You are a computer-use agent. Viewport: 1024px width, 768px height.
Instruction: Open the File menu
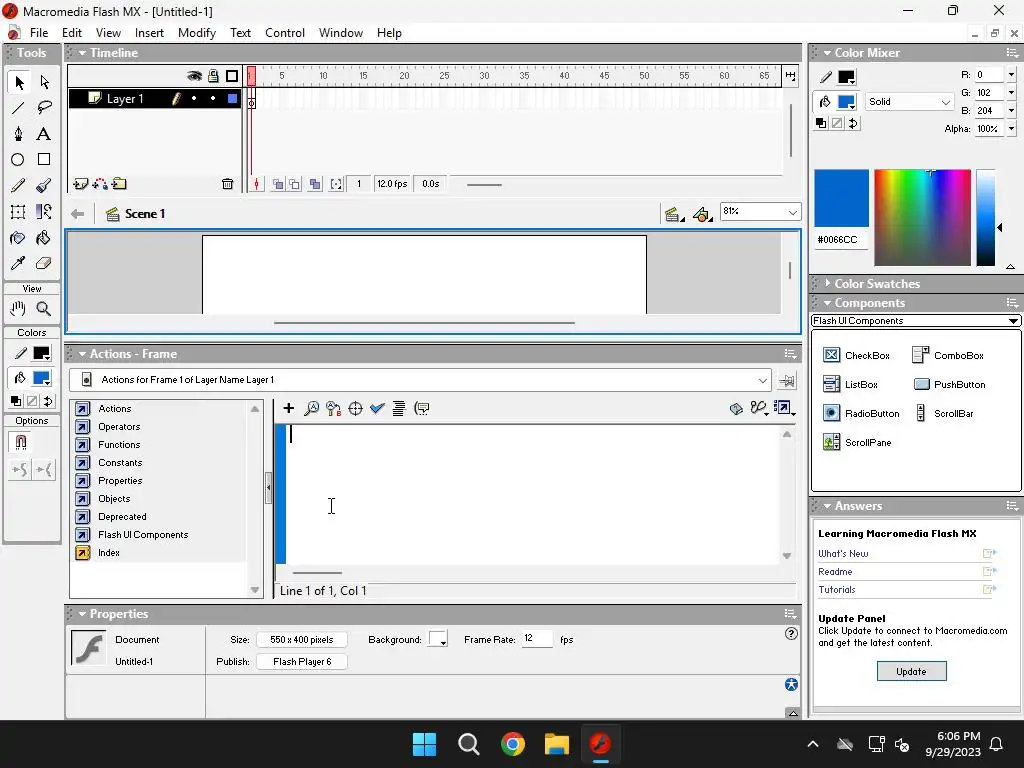[39, 33]
